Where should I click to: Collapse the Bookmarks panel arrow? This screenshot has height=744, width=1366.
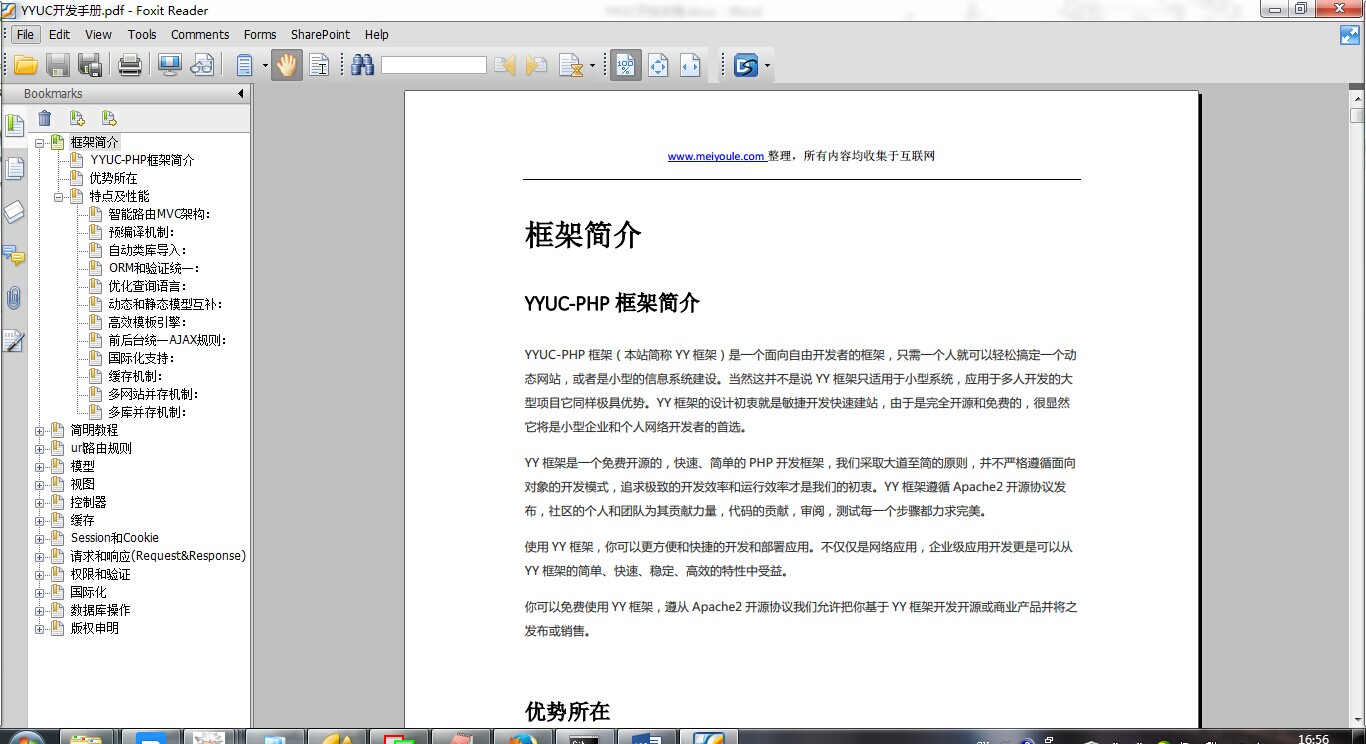coord(240,94)
